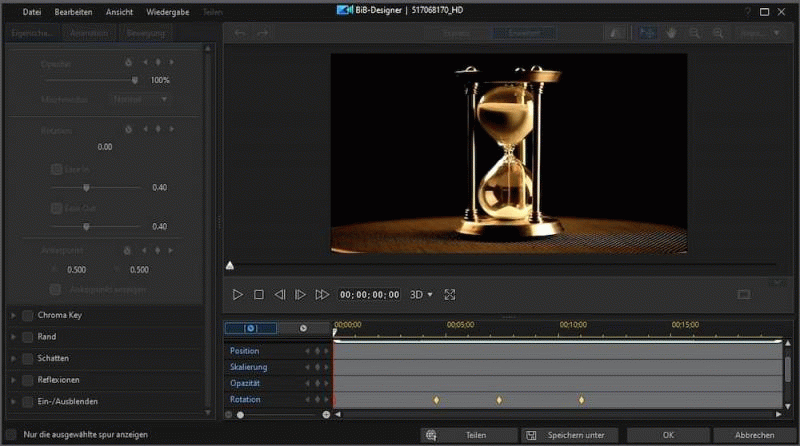Click the zoom in magnifier icon

[717, 33]
